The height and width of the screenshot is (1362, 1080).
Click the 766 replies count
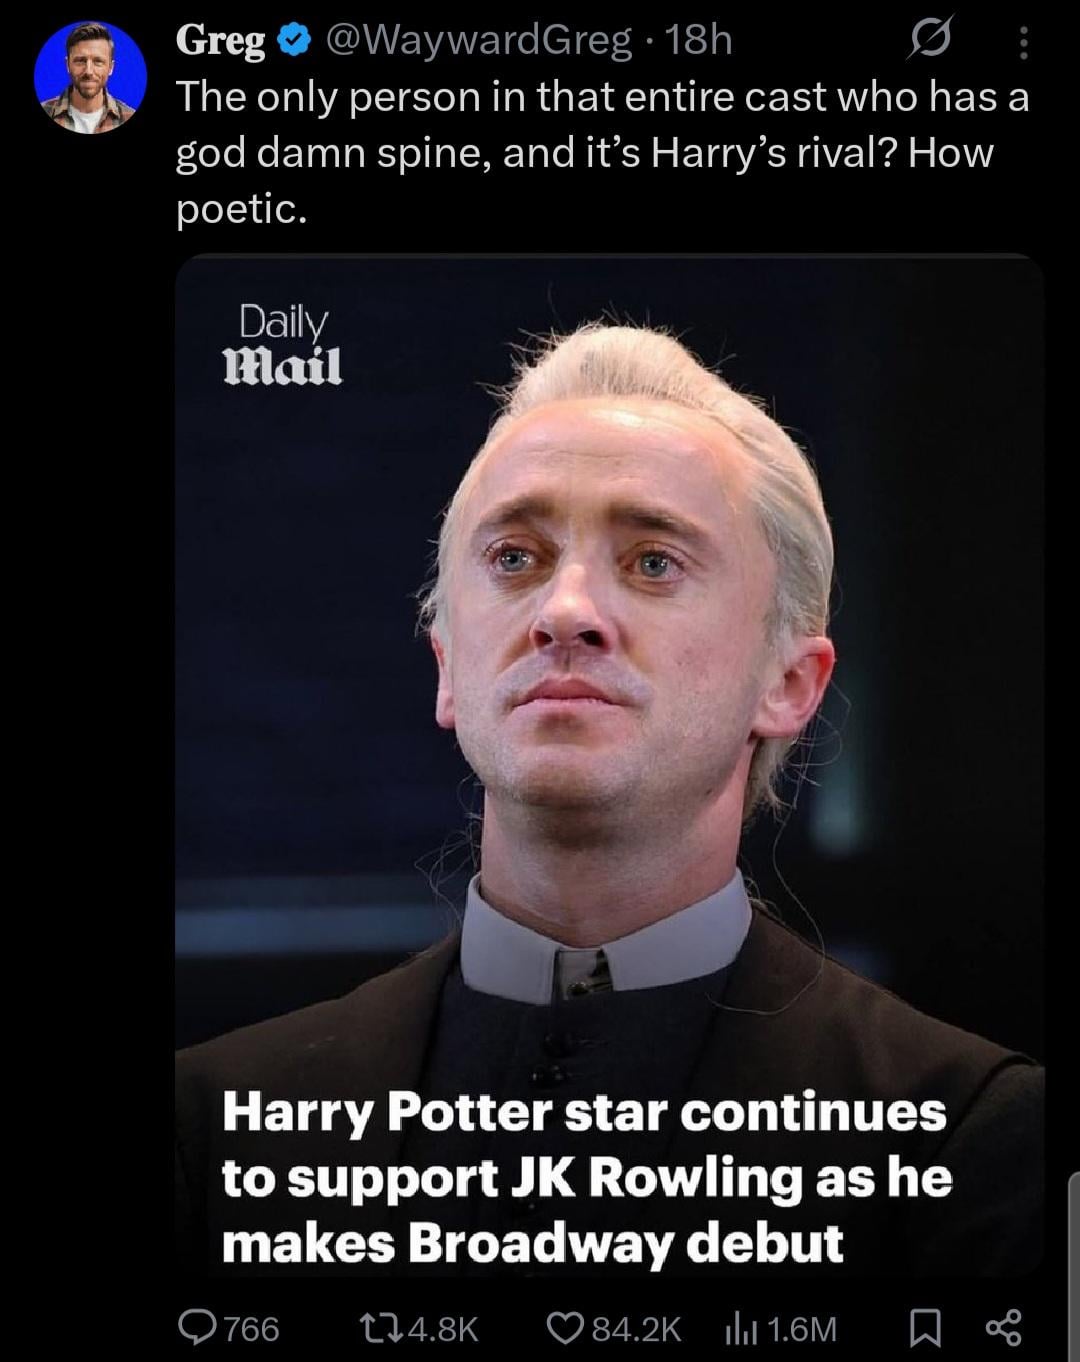point(251,1328)
